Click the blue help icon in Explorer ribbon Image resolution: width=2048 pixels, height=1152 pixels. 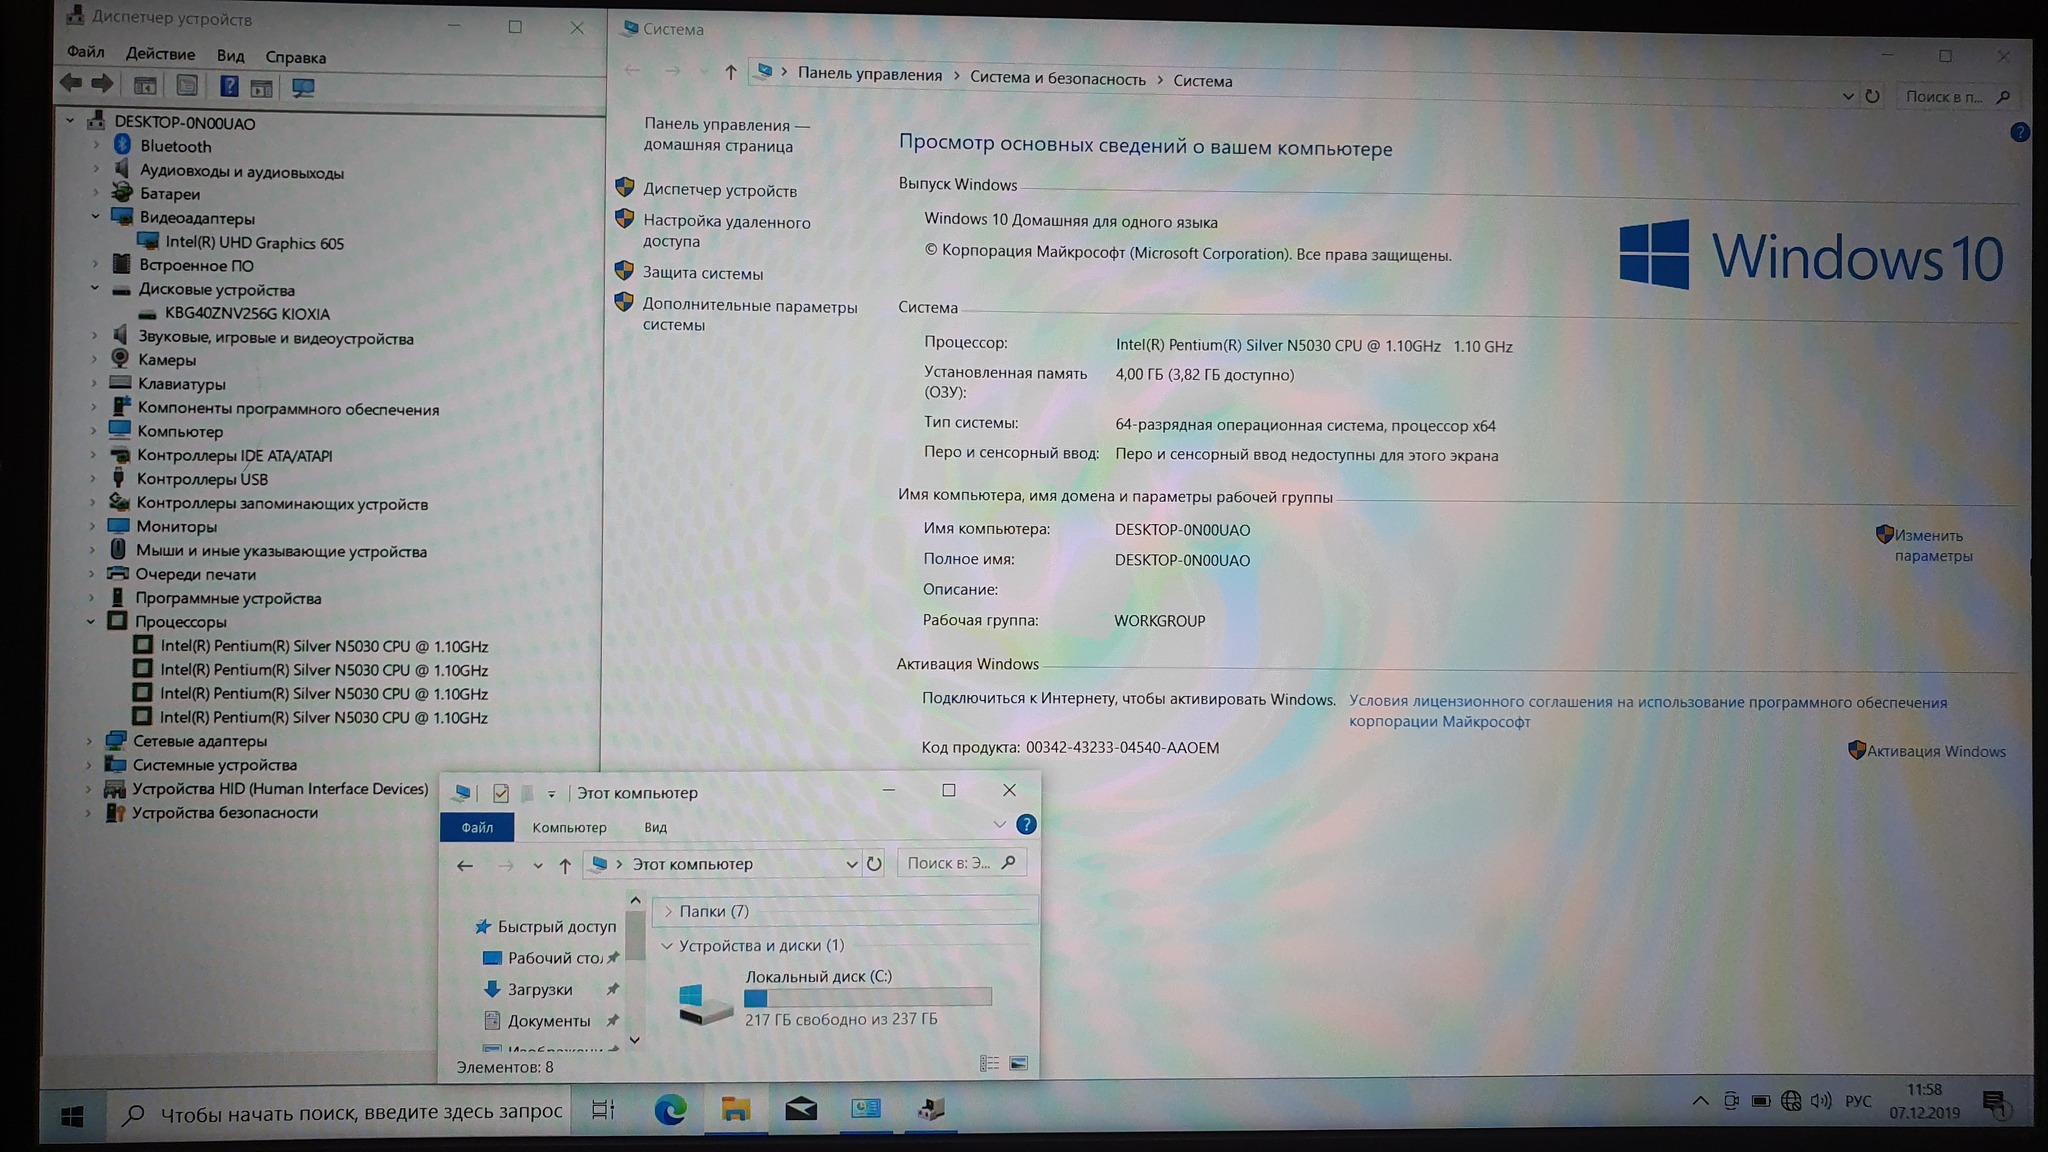[1026, 825]
